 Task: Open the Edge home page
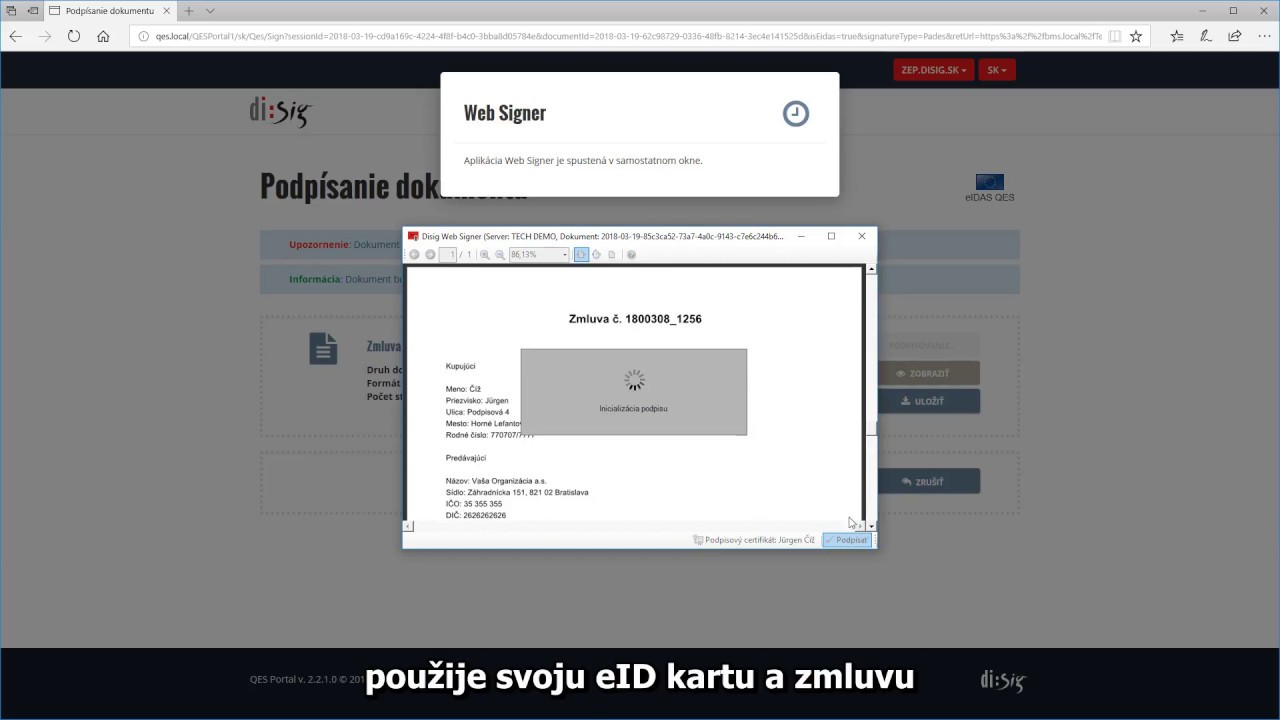click(103, 36)
